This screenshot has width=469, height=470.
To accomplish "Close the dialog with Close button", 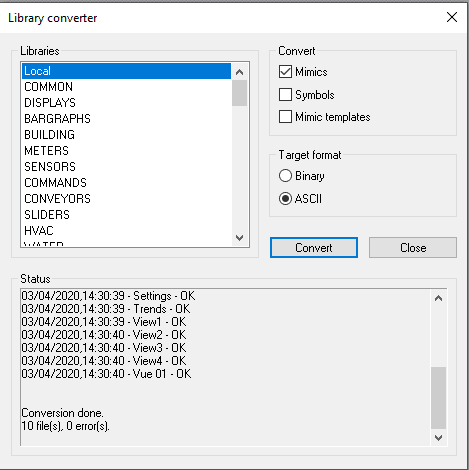I will pyautogui.click(x=413, y=248).
